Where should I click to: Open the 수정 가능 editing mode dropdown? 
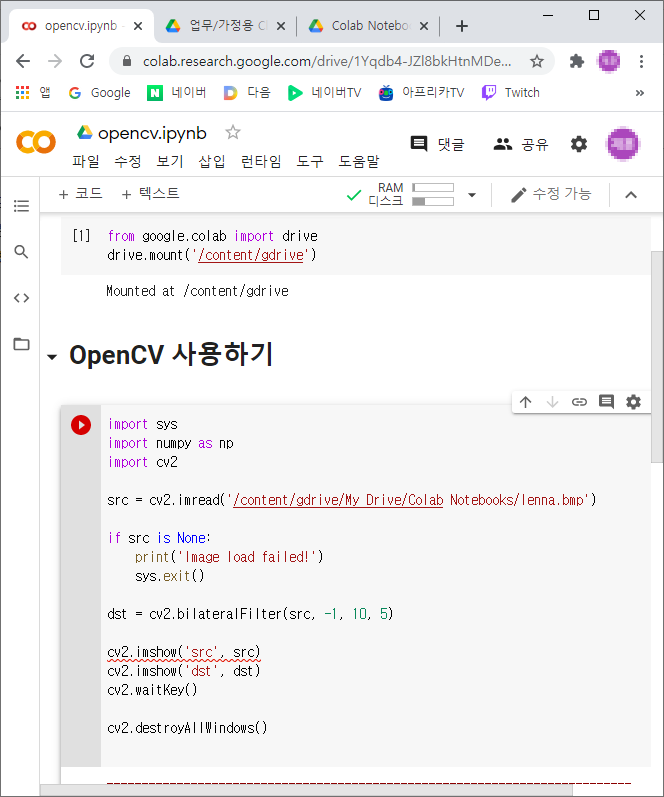pyautogui.click(x=551, y=194)
